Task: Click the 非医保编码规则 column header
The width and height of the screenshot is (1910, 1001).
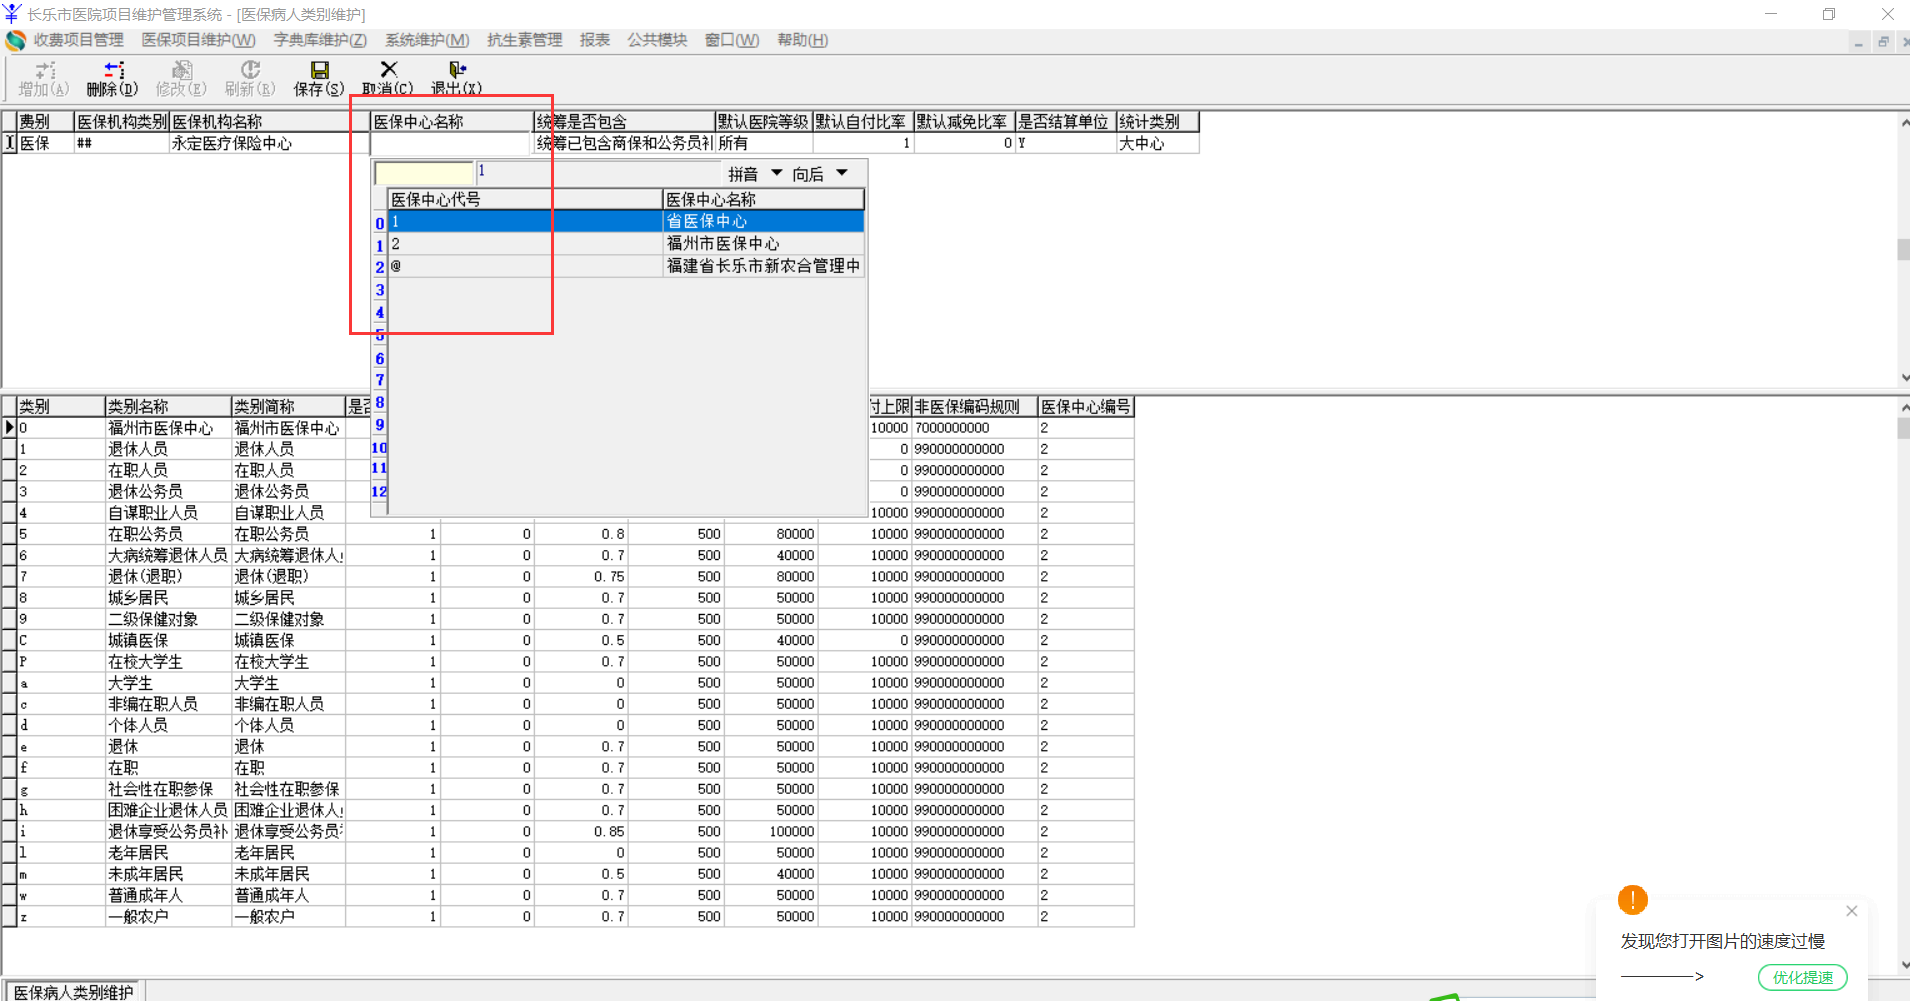Action: point(974,406)
